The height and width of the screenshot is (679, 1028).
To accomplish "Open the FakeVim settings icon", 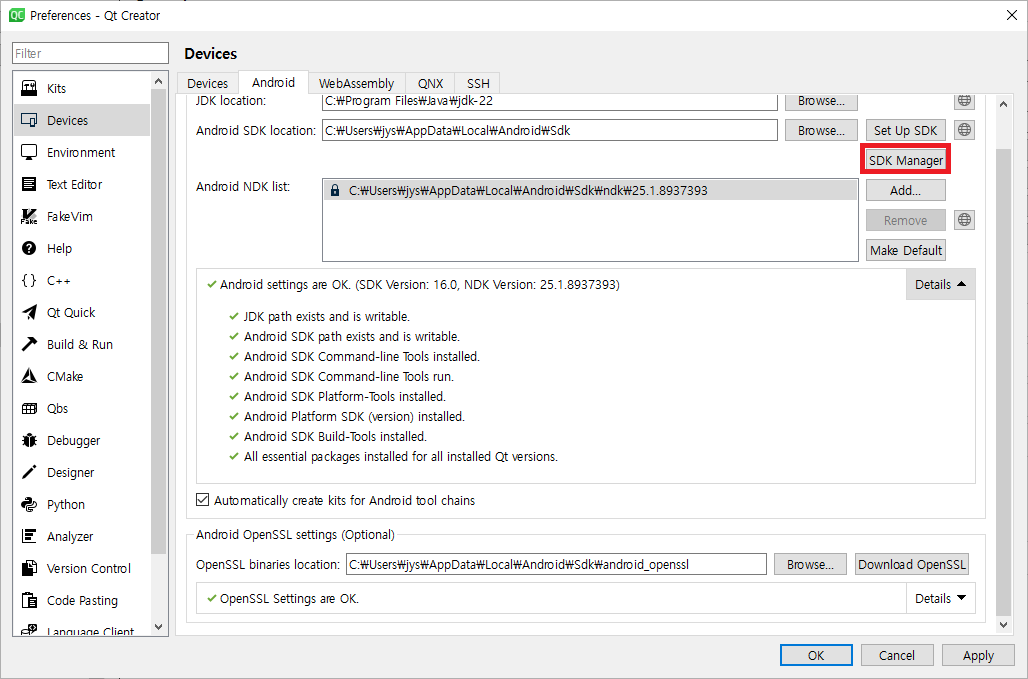I will click(29, 216).
